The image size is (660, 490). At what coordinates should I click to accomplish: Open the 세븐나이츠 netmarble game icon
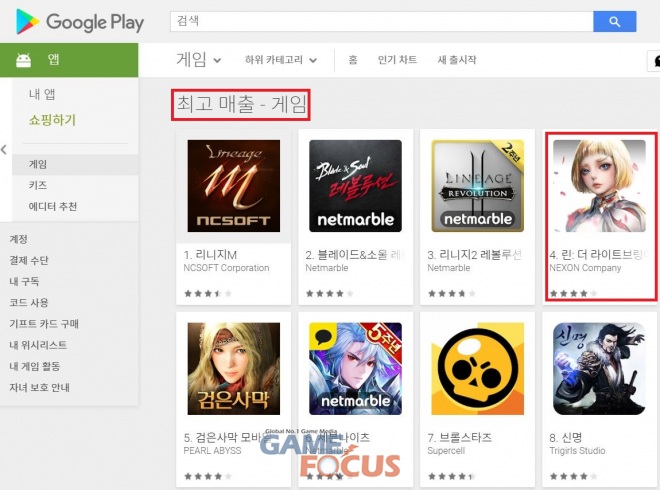(x=355, y=369)
